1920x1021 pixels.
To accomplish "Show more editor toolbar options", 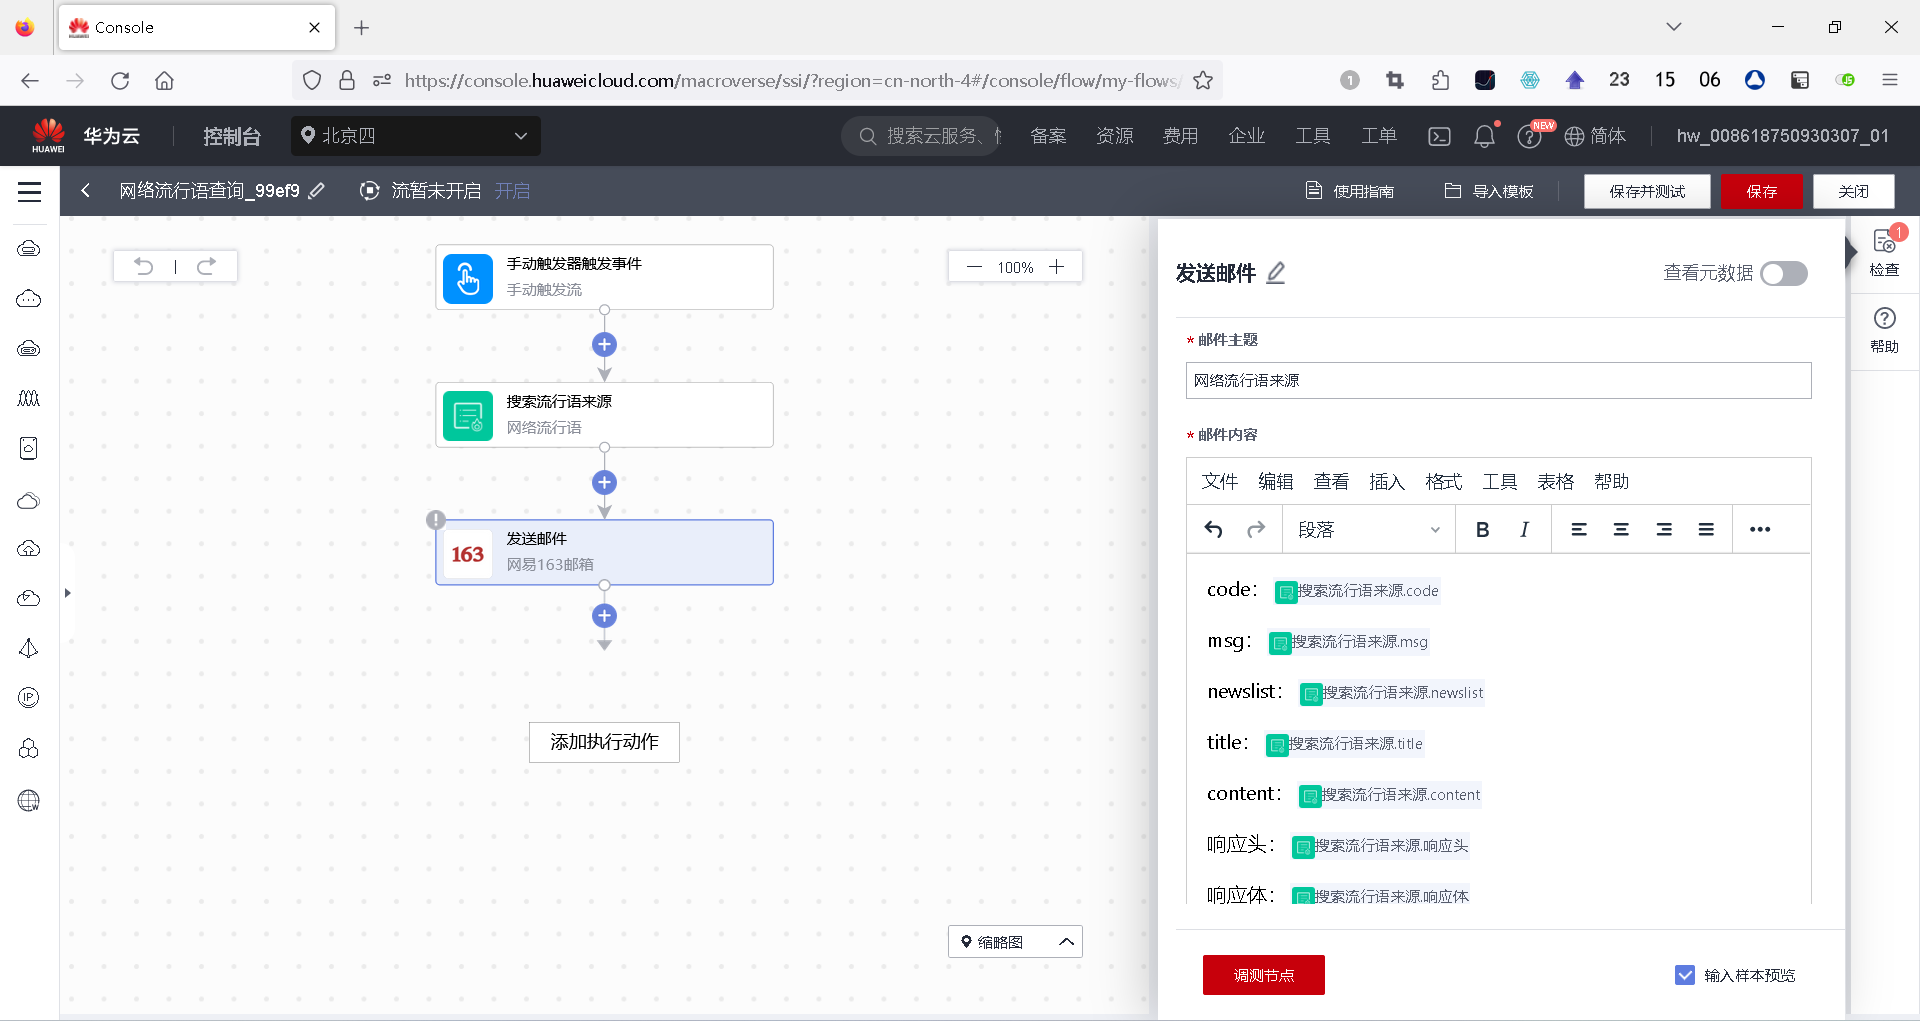I will 1760,530.
